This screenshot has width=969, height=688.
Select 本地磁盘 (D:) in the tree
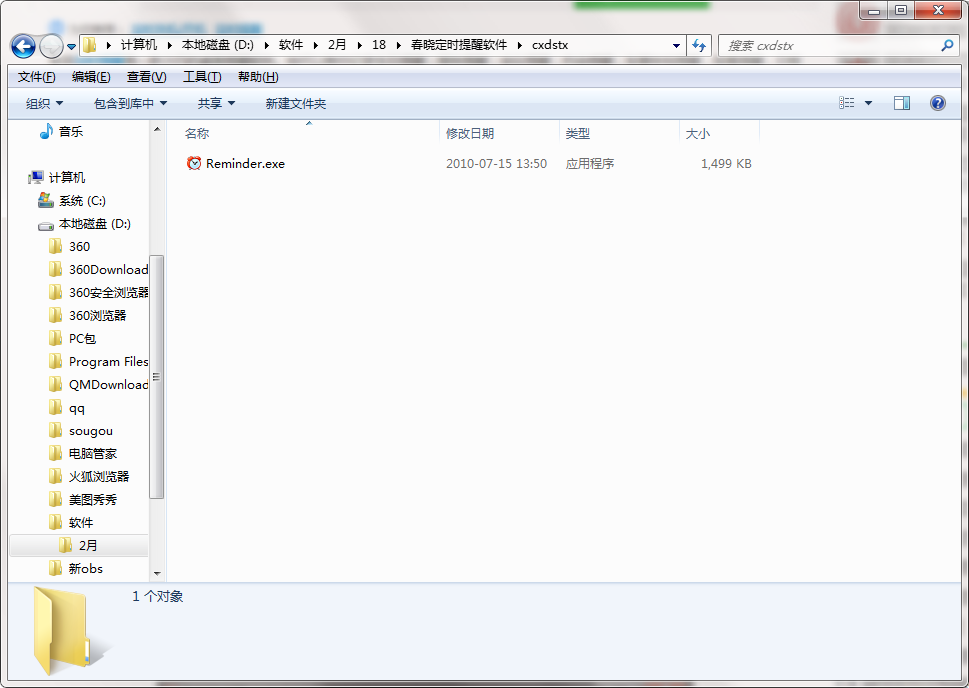coord(95,224)
